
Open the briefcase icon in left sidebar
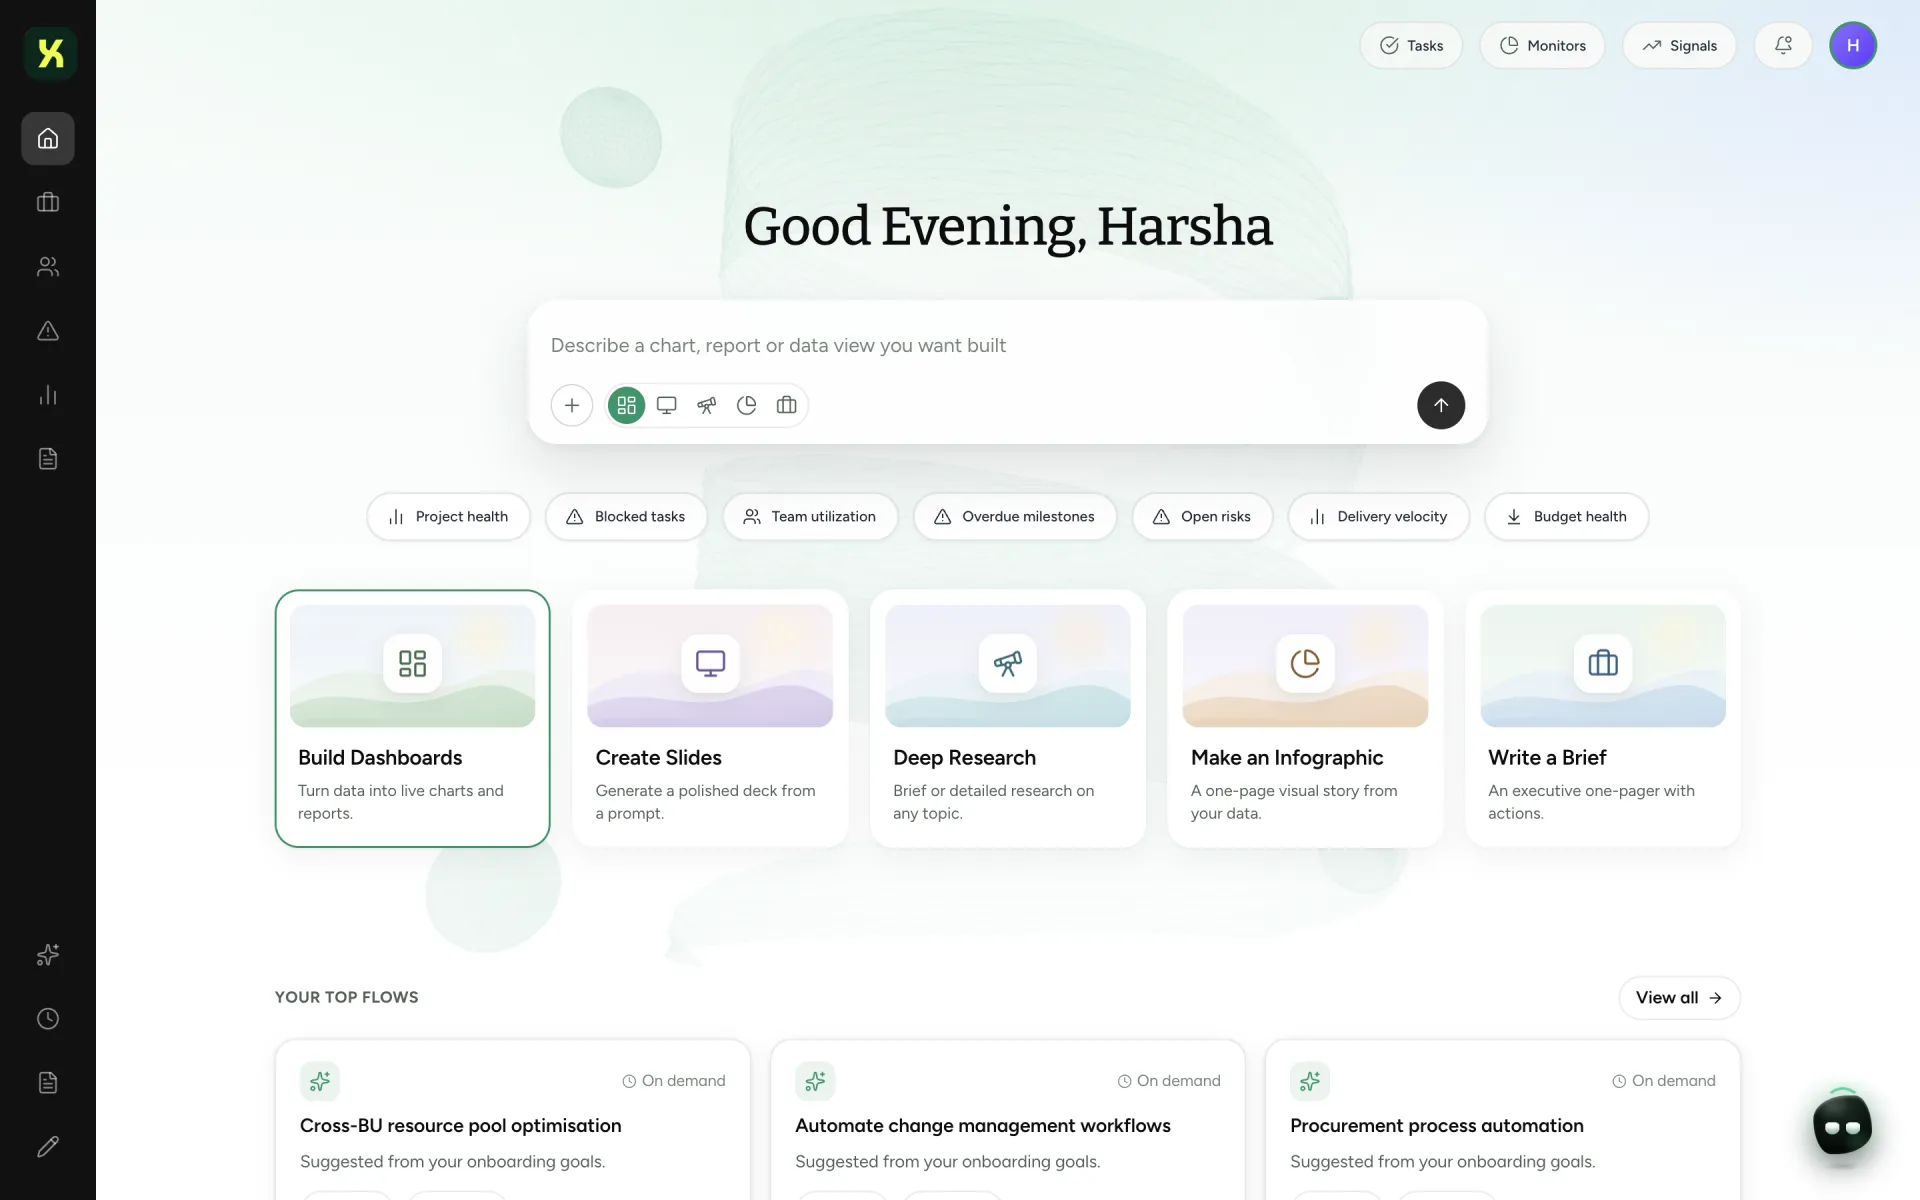pos(48,202)
